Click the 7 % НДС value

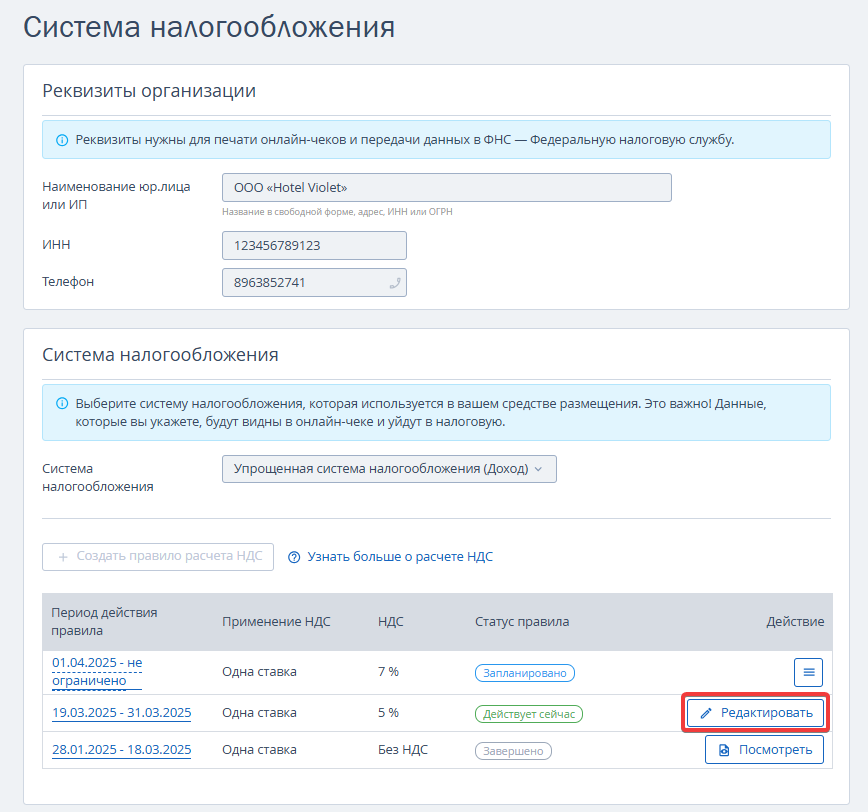[x=388, y=671]
